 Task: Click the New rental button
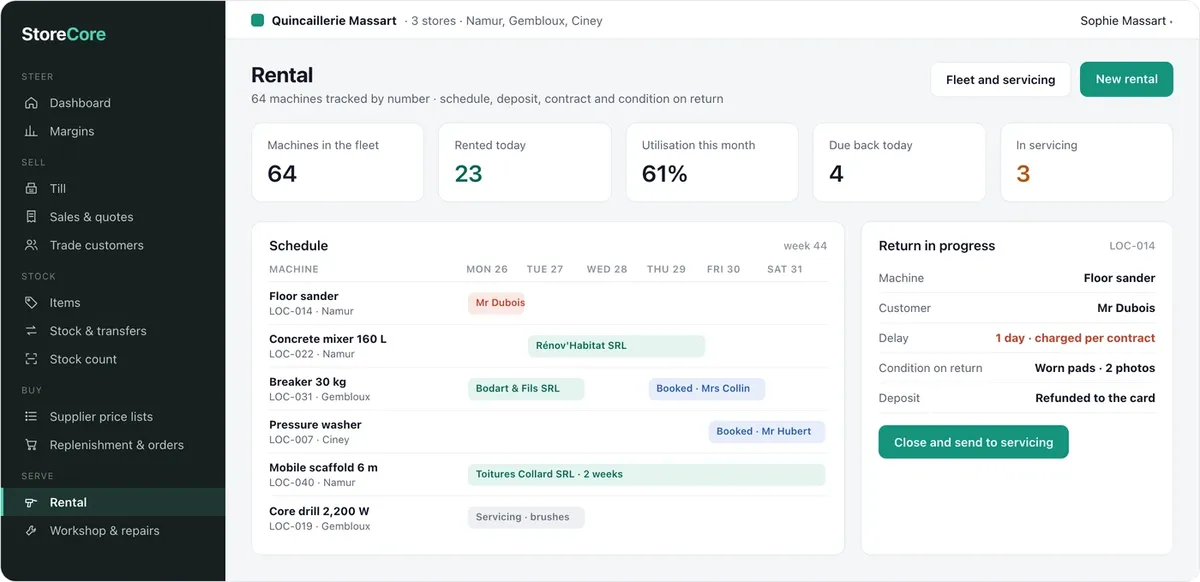pyautogui.click(x=1126, y=80)
